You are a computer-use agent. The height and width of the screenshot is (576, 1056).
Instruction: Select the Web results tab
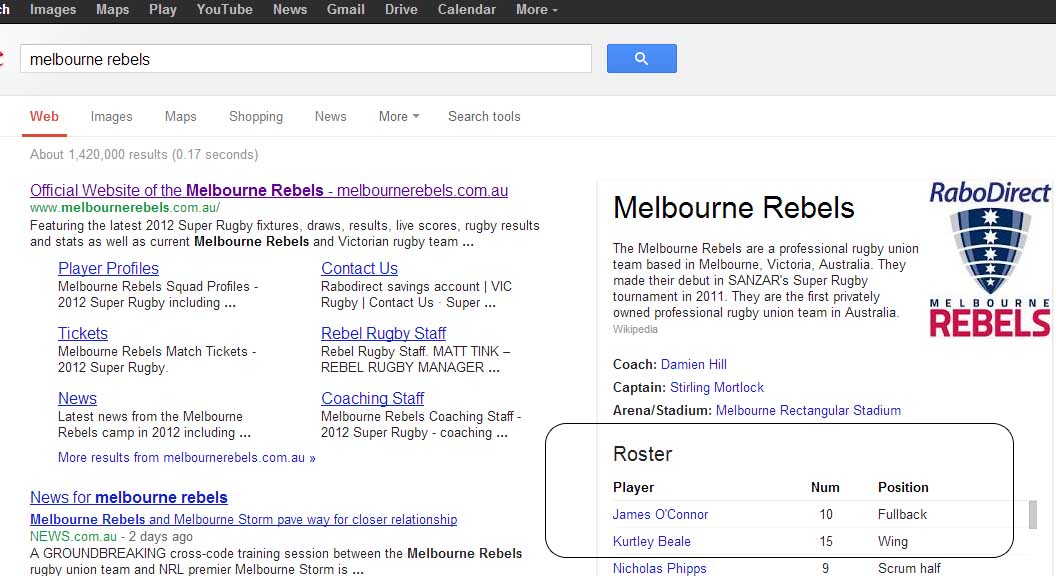(44, 117)
